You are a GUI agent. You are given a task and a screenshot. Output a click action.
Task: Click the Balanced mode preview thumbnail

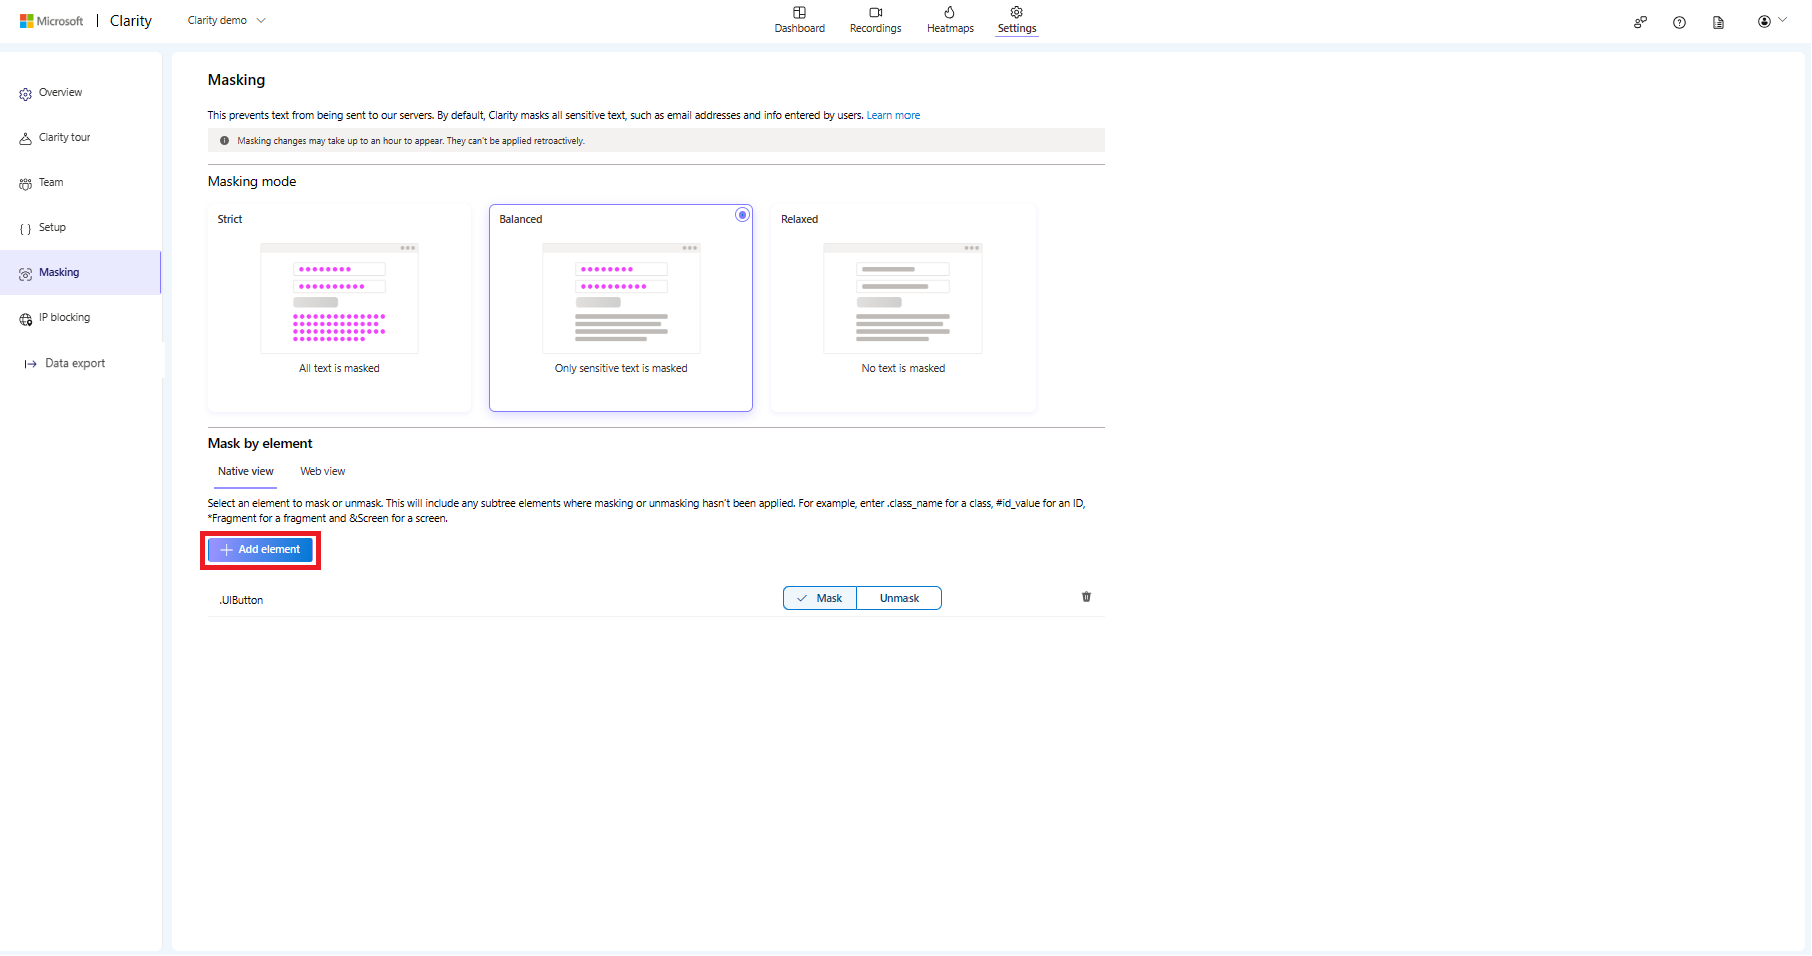(621, 298)
